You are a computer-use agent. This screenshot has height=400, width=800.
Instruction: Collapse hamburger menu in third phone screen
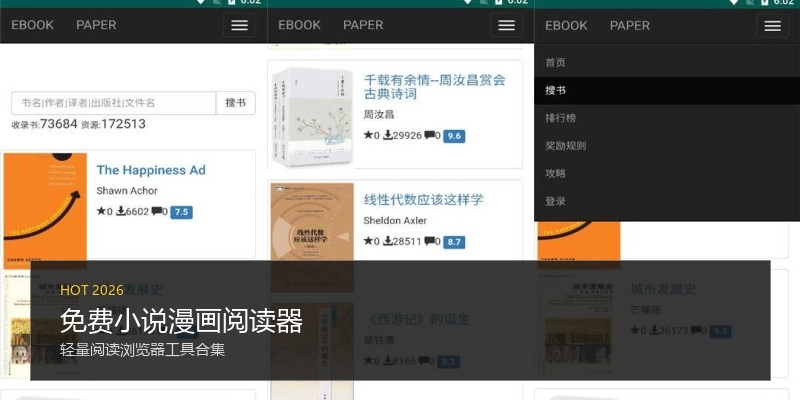pos(772,26)
